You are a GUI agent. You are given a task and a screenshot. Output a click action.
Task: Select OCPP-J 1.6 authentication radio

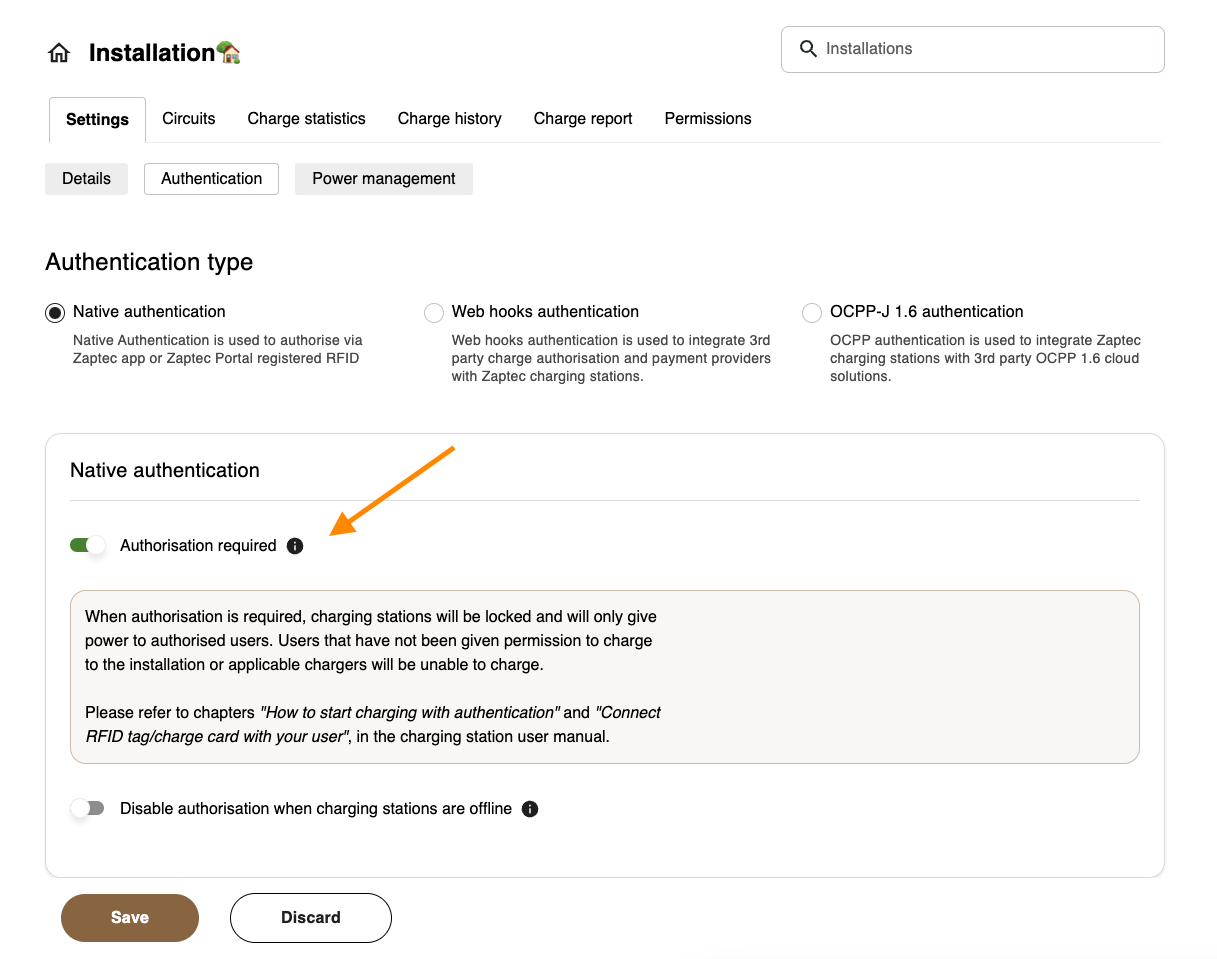pos(812,313)
